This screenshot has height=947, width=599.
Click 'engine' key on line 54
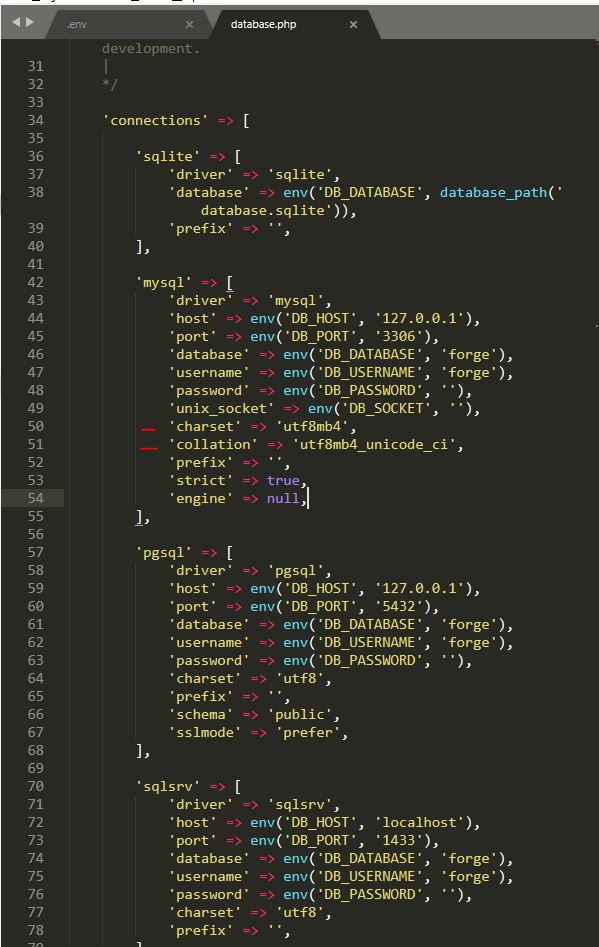tap(200, 498)
